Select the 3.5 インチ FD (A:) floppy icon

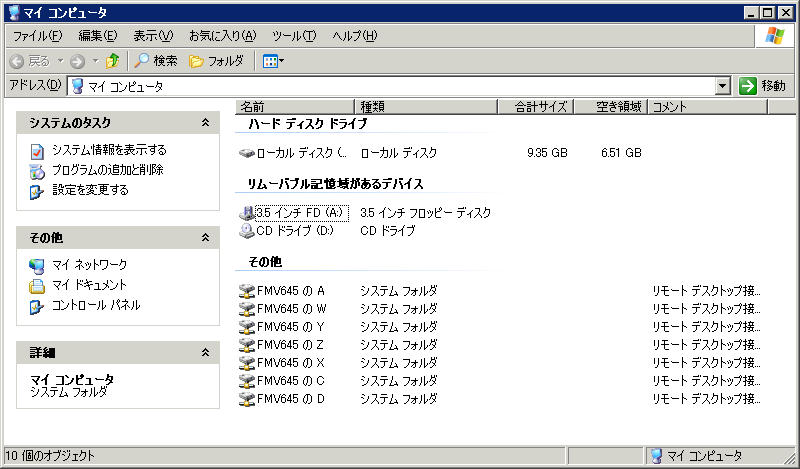pos(247,213)
